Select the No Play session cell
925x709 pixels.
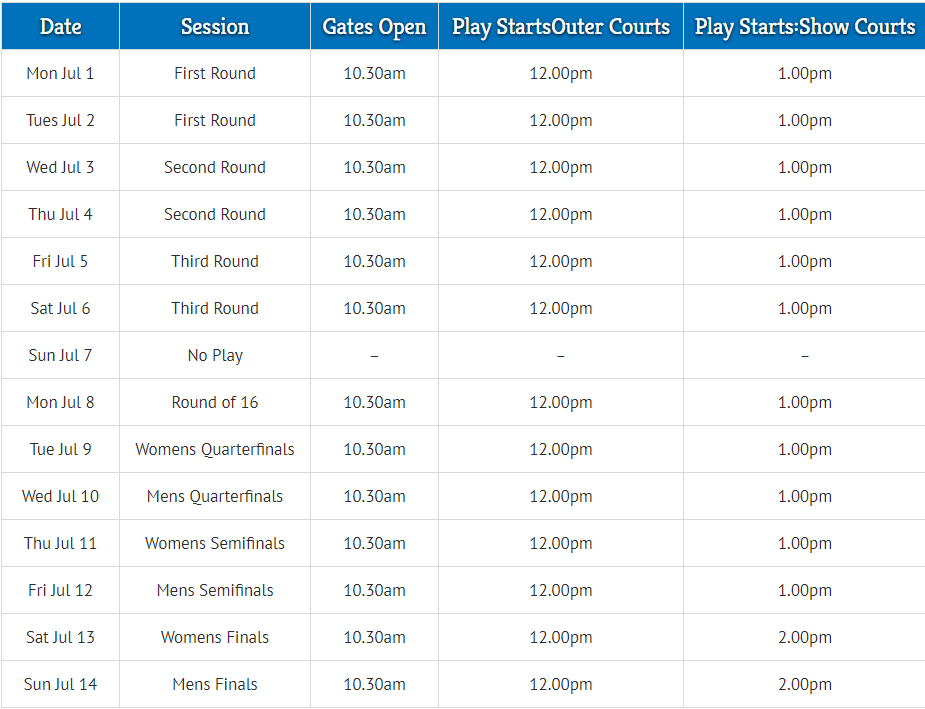point(215,355)
